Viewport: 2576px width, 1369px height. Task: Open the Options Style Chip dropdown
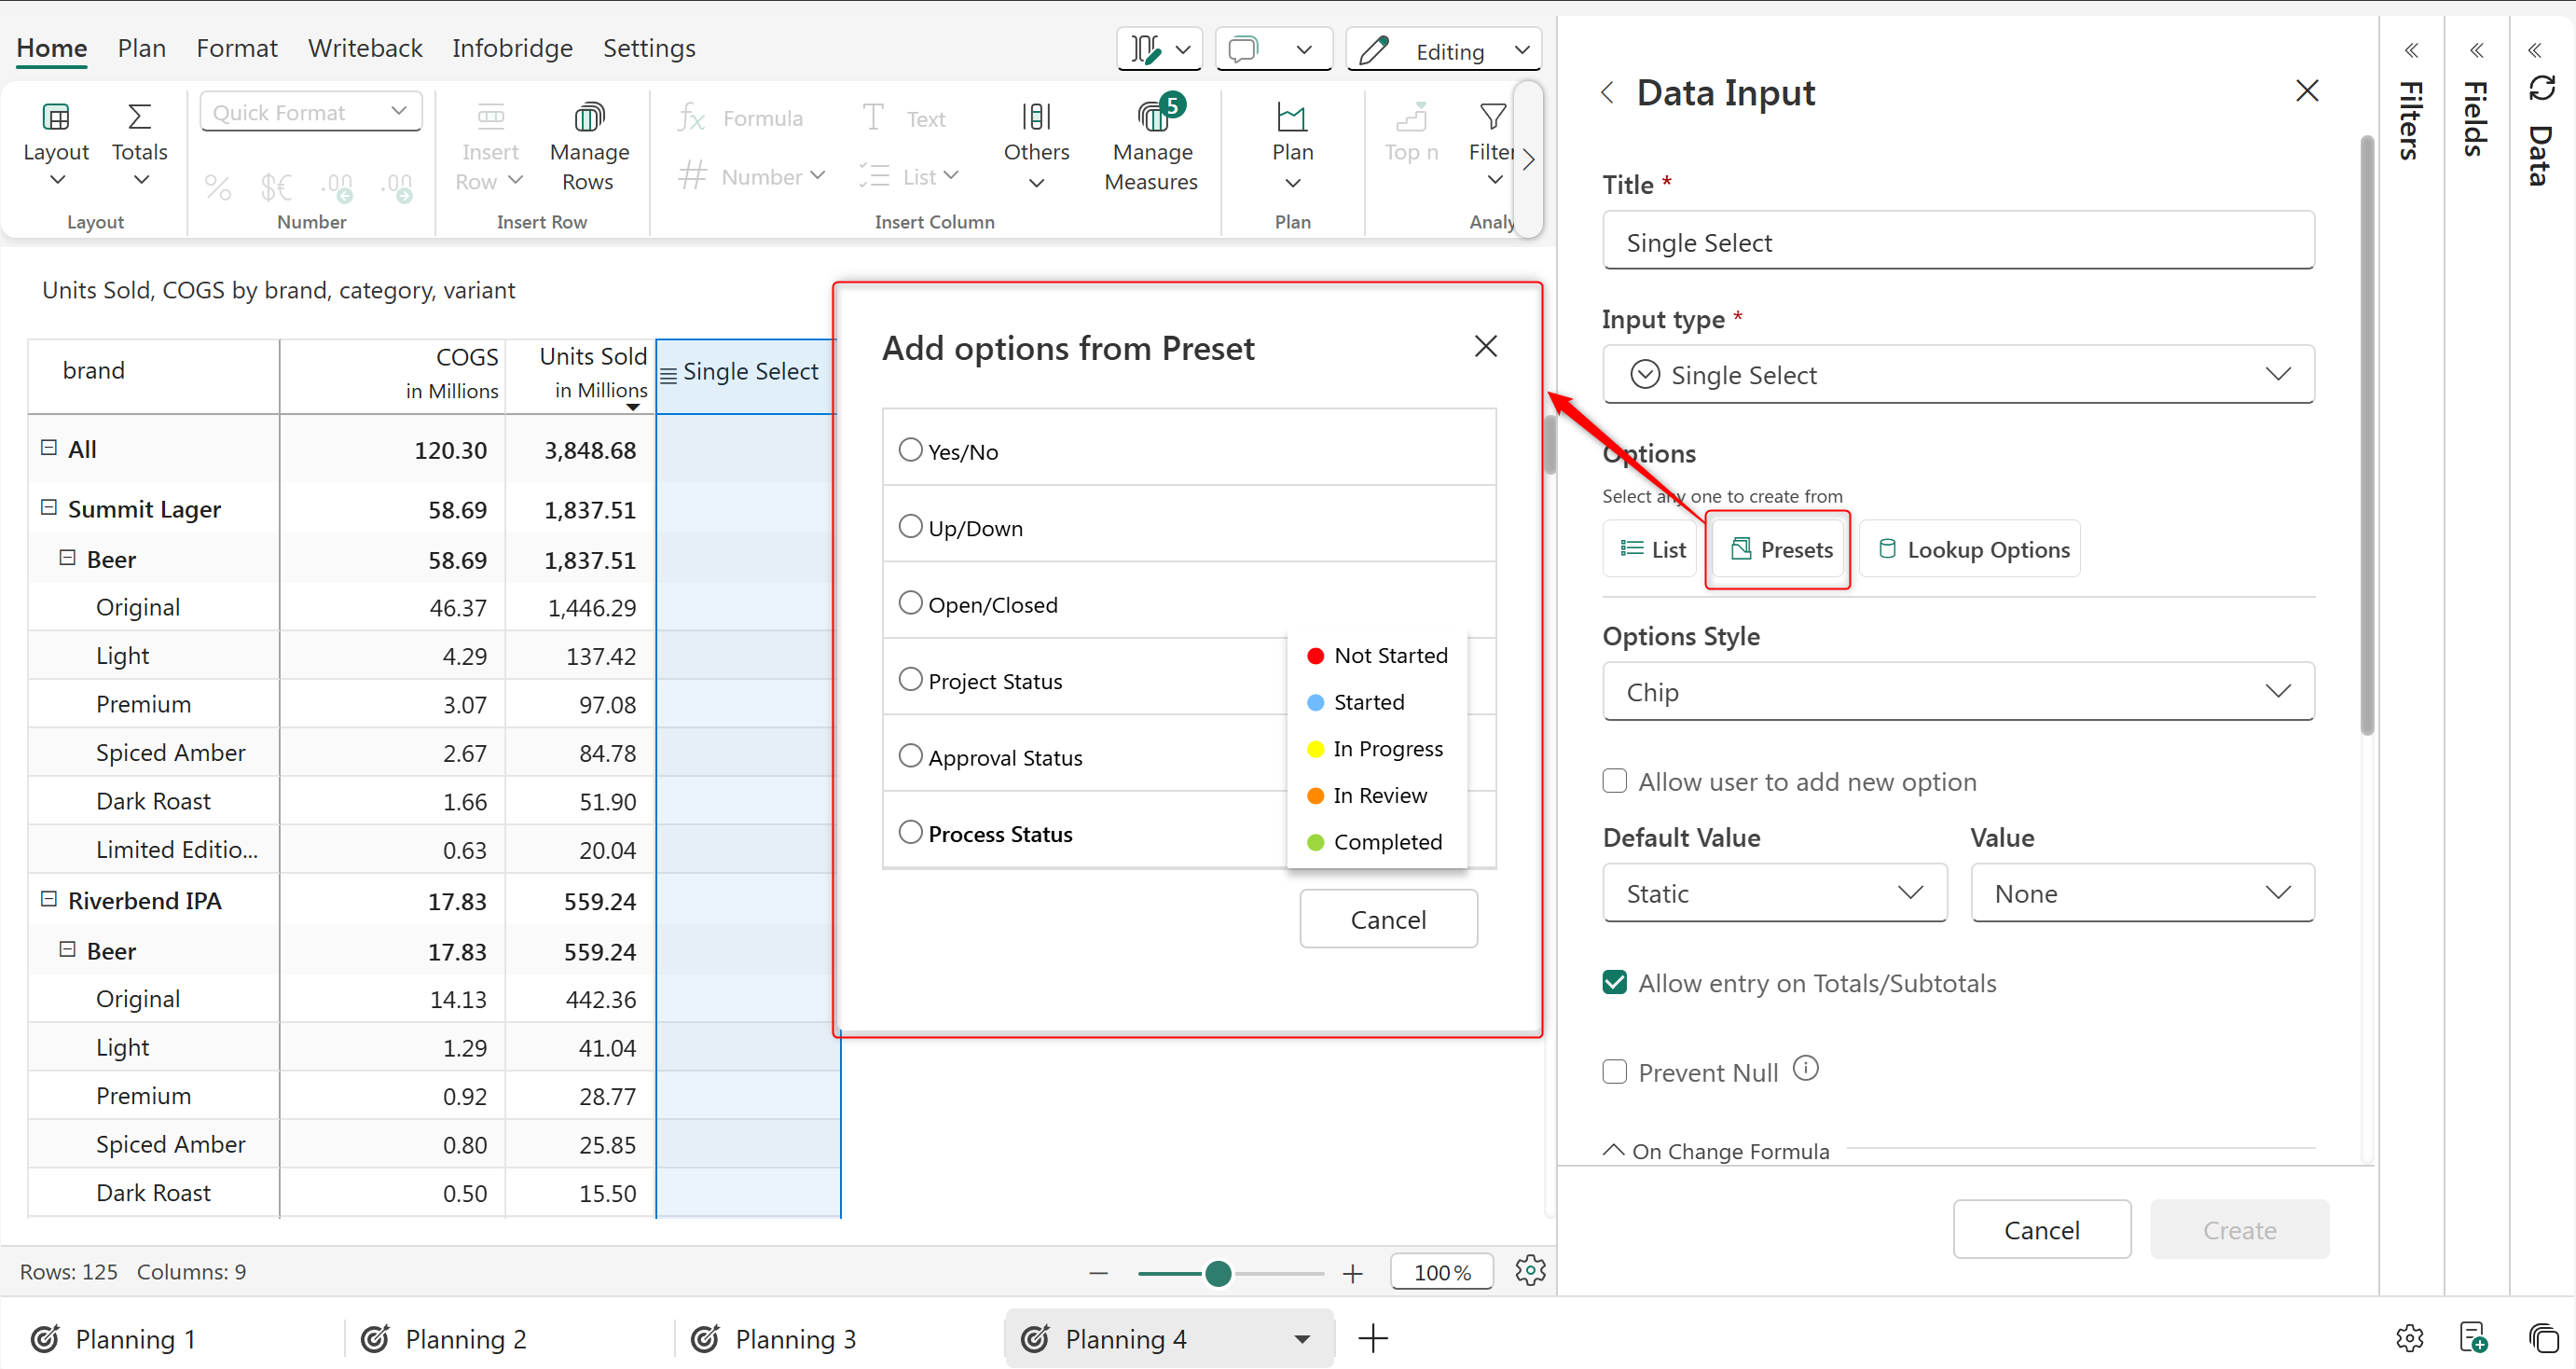pos(1957,691)
